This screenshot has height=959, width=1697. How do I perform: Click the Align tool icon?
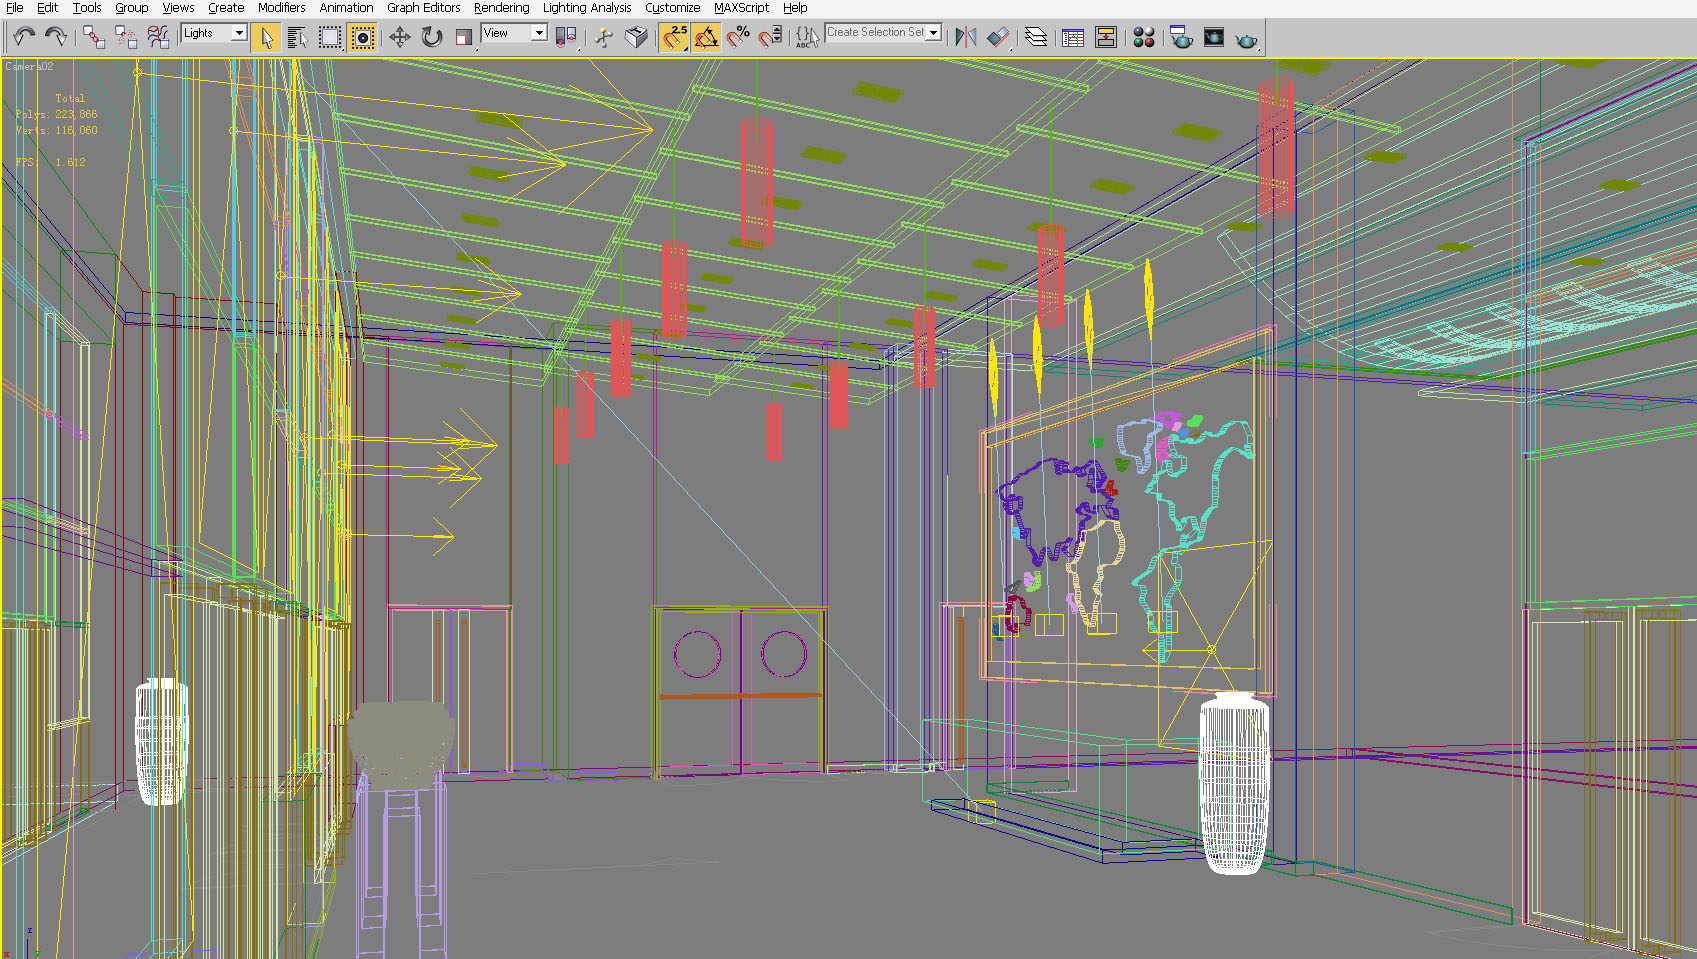point(998,37)
